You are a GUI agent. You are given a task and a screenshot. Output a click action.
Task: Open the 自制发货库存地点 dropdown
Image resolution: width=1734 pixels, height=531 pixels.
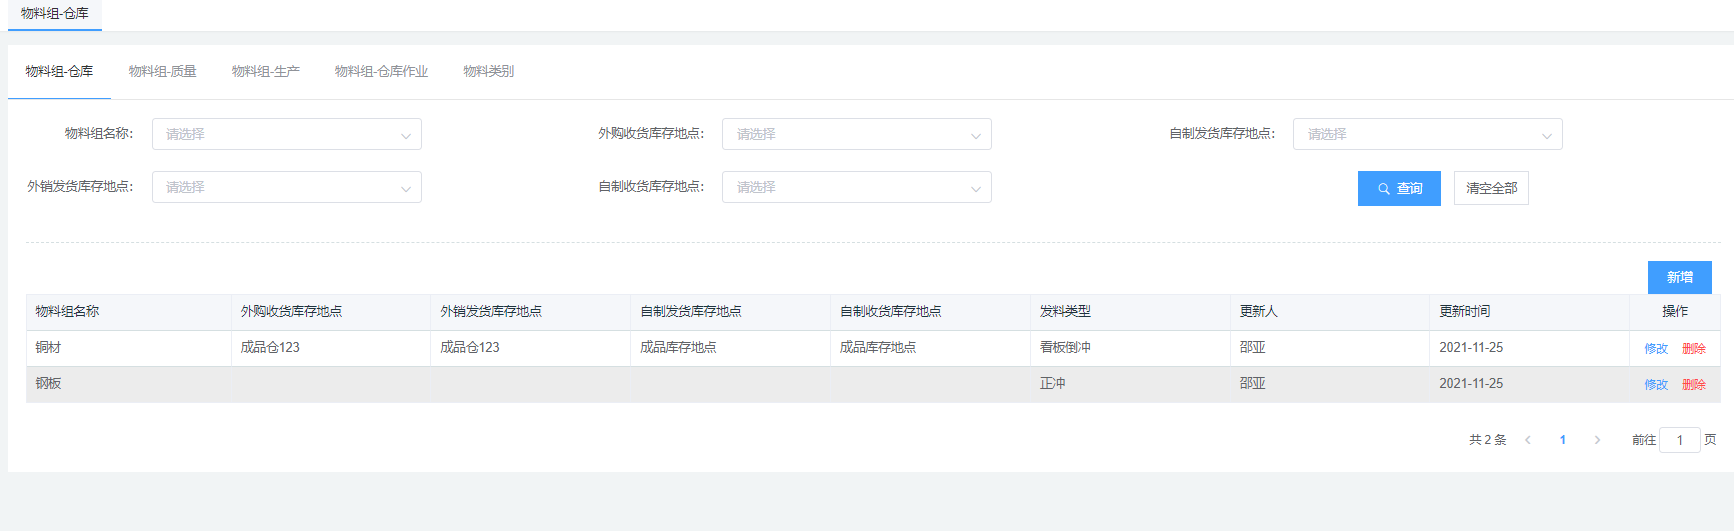click(x=1426, y=134)
